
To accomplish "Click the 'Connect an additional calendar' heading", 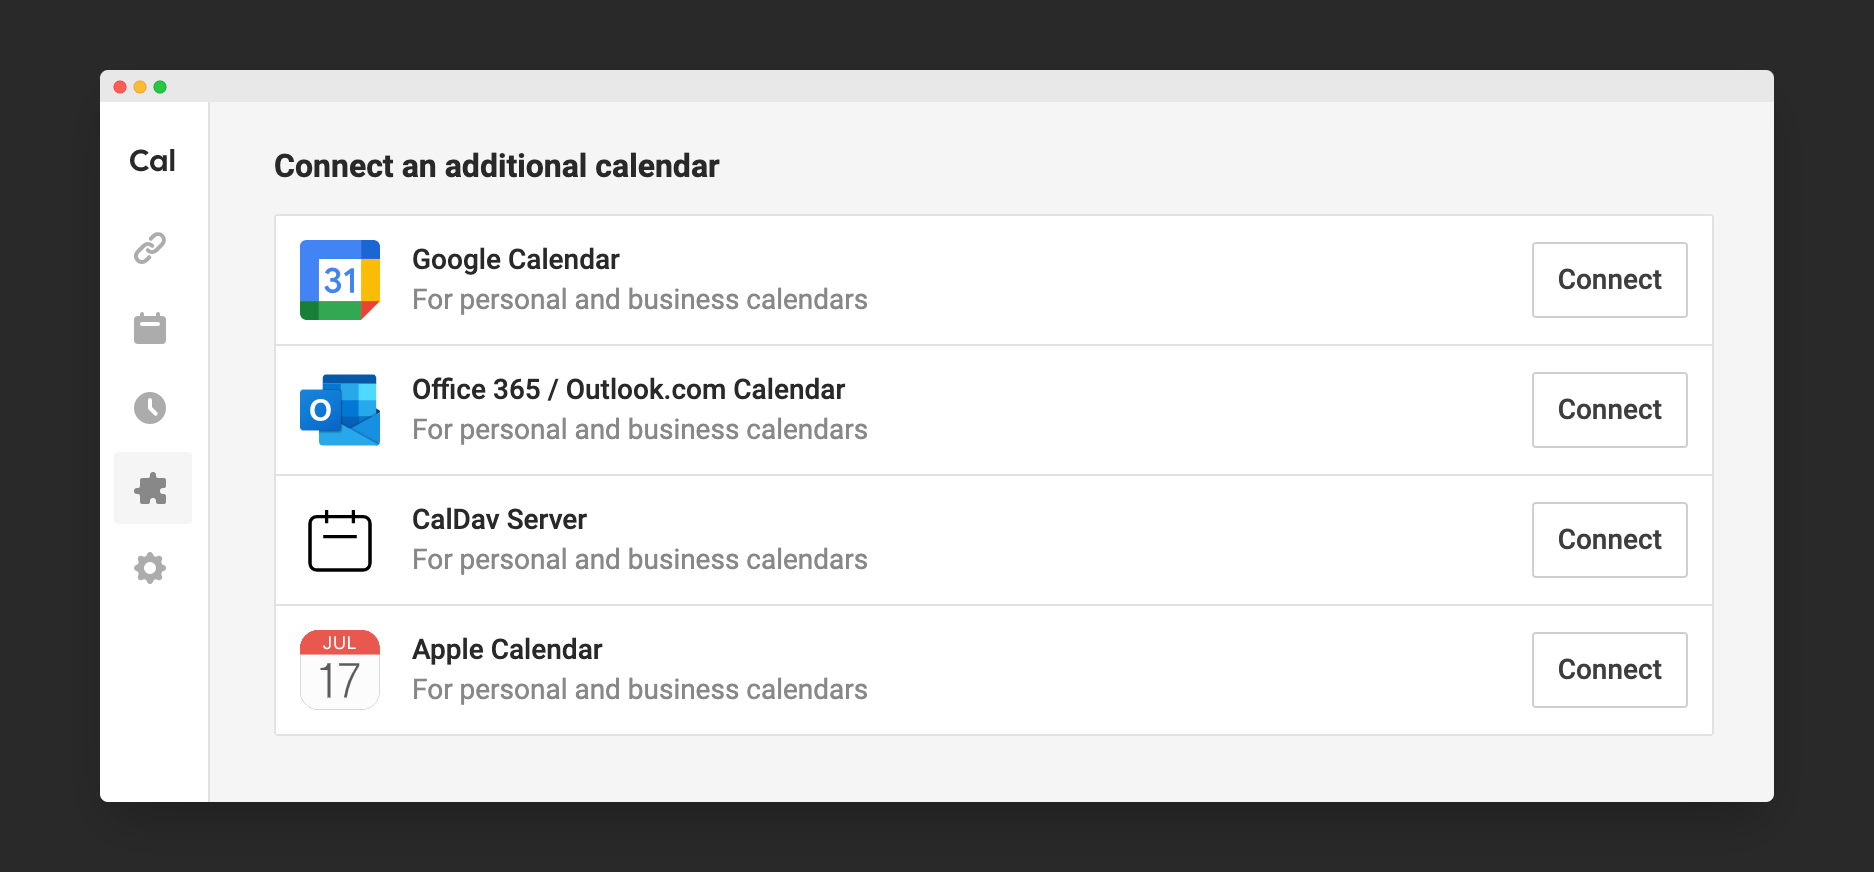I will pos(497,166).
